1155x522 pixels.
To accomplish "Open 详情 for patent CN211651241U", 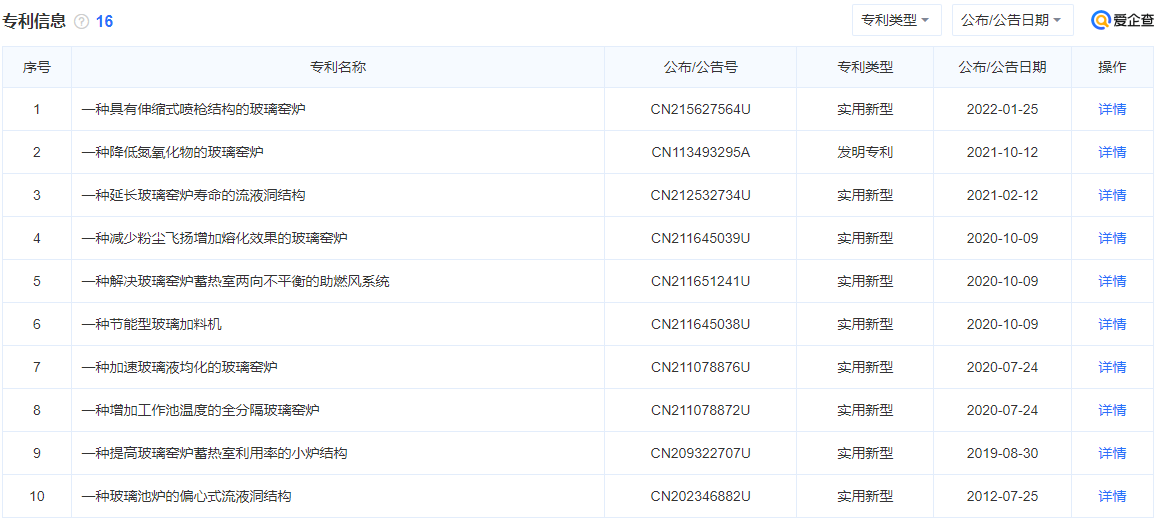I will 1111,281.
